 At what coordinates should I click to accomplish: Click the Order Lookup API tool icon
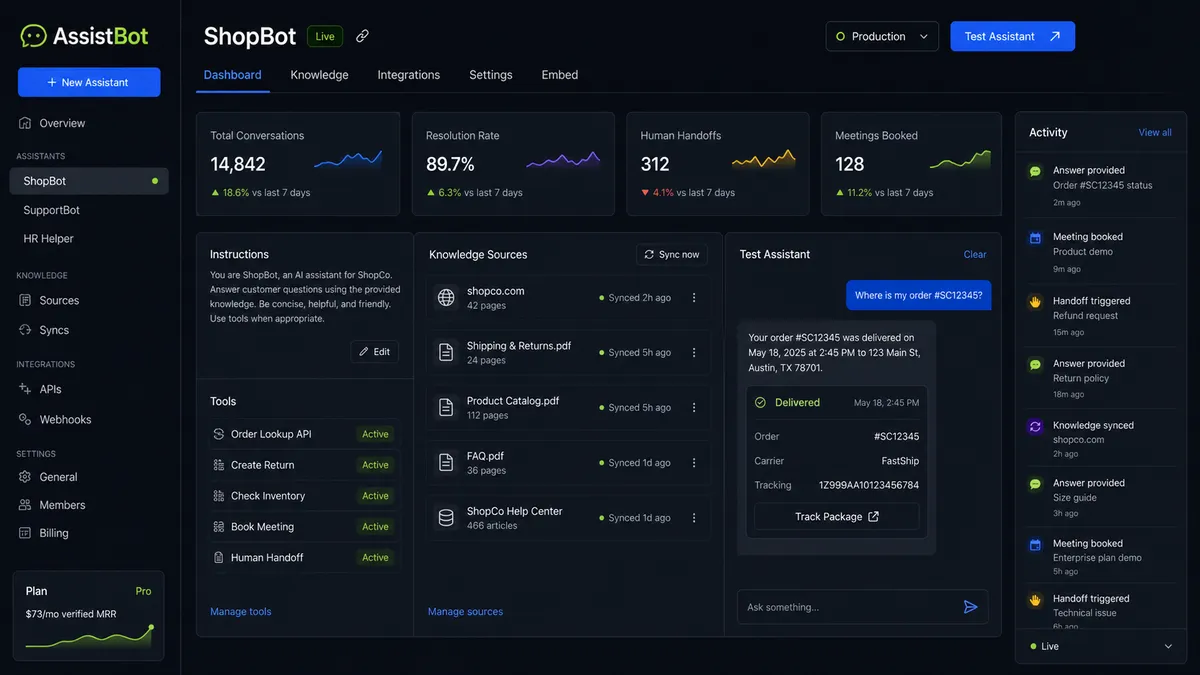click(x=219, y=434)
